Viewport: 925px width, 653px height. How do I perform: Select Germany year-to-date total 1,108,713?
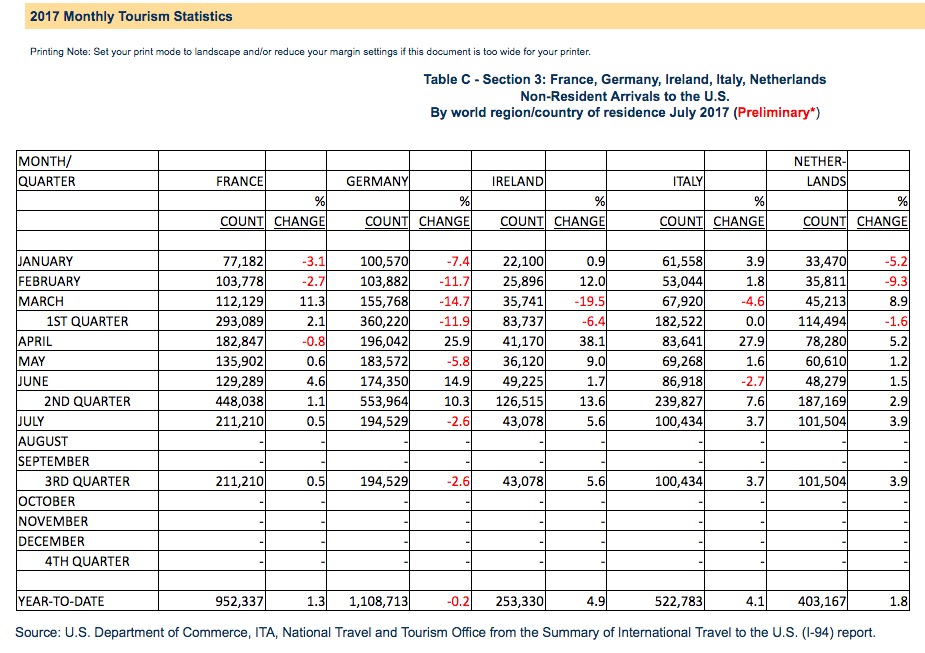click(x=379, y=602)
